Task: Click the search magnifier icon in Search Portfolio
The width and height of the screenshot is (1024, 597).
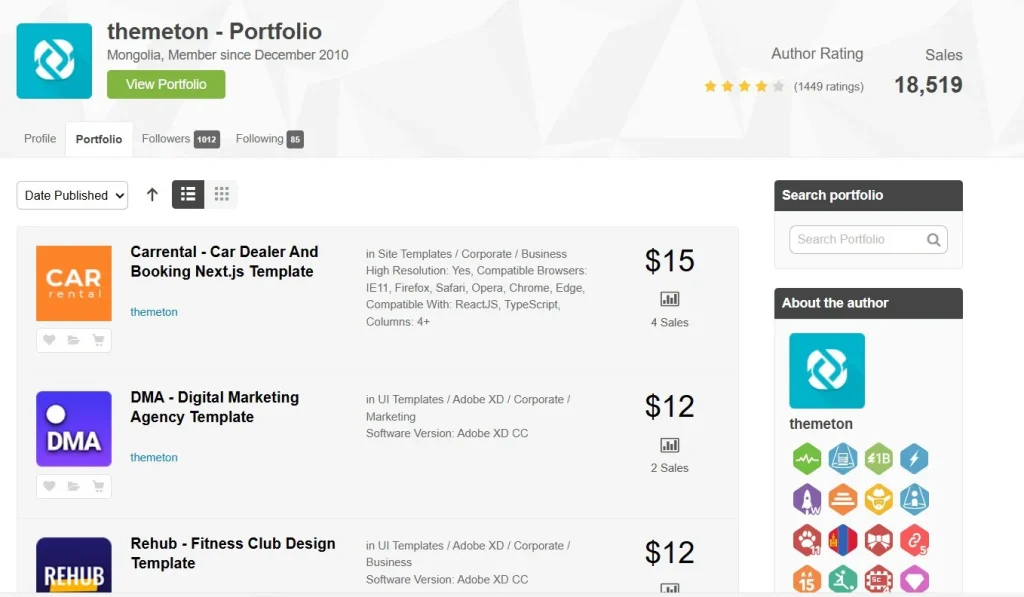Action: (x=933, y=240)
